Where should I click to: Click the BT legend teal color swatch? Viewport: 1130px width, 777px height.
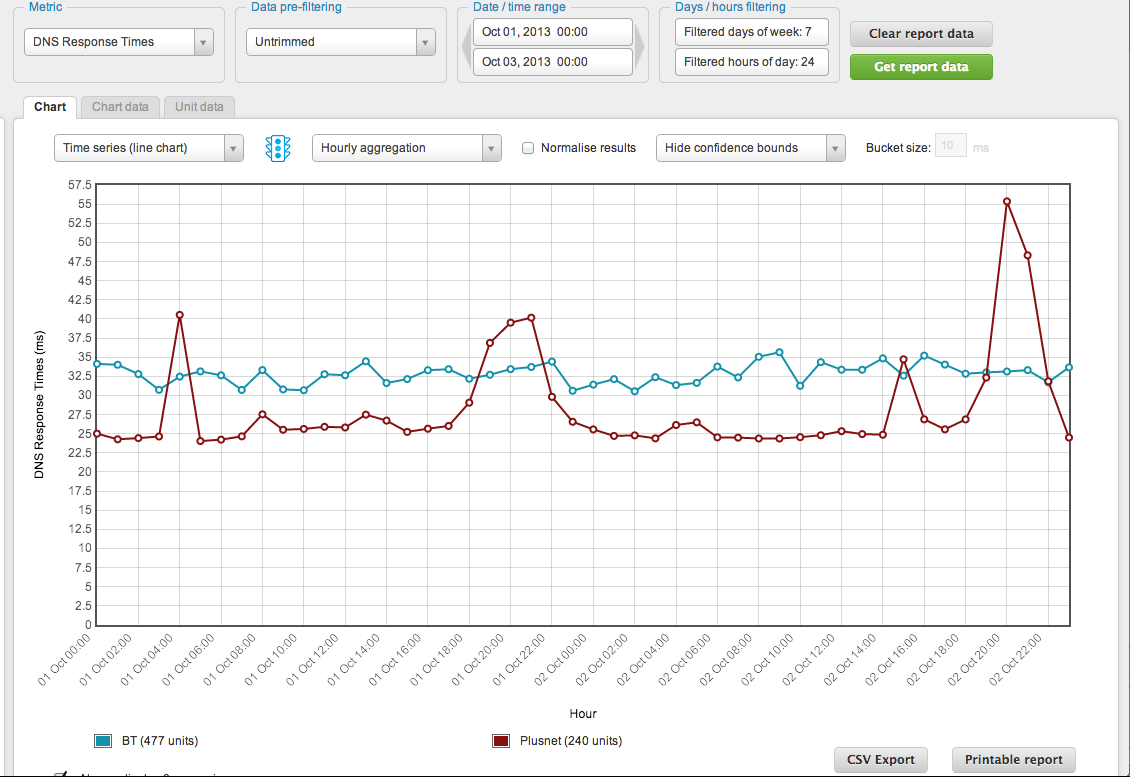[103, 741]
